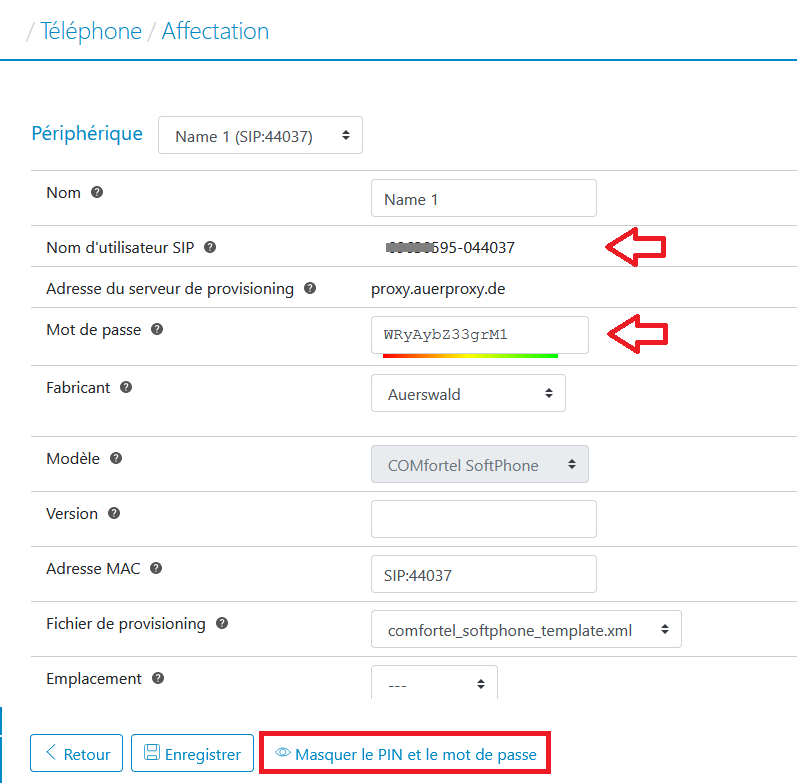
Task: Click help icon beside Fabricant
Action: (x=127, y=387)
